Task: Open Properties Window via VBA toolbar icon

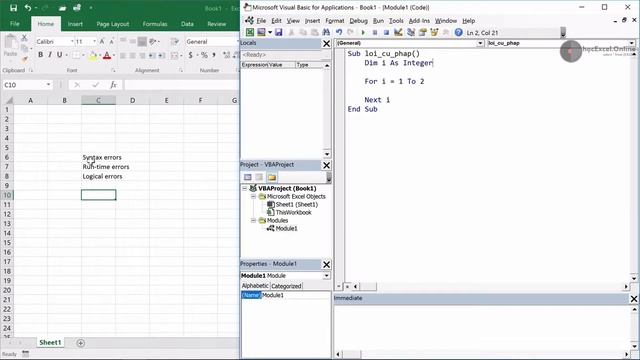Action: (422, 32)
